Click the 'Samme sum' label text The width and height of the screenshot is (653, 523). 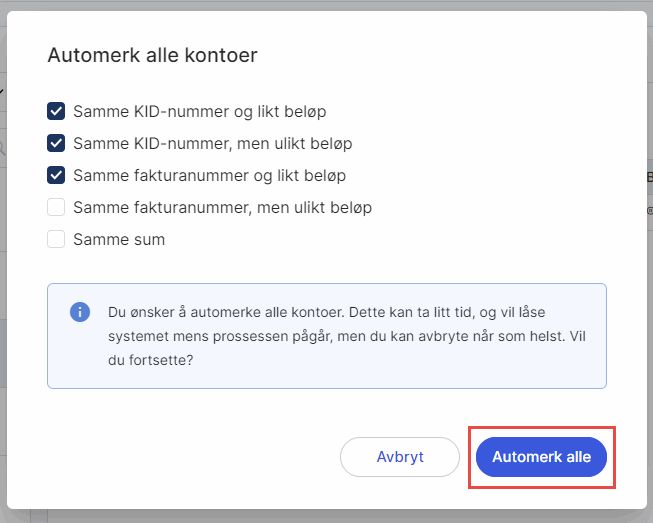[119, 239]
